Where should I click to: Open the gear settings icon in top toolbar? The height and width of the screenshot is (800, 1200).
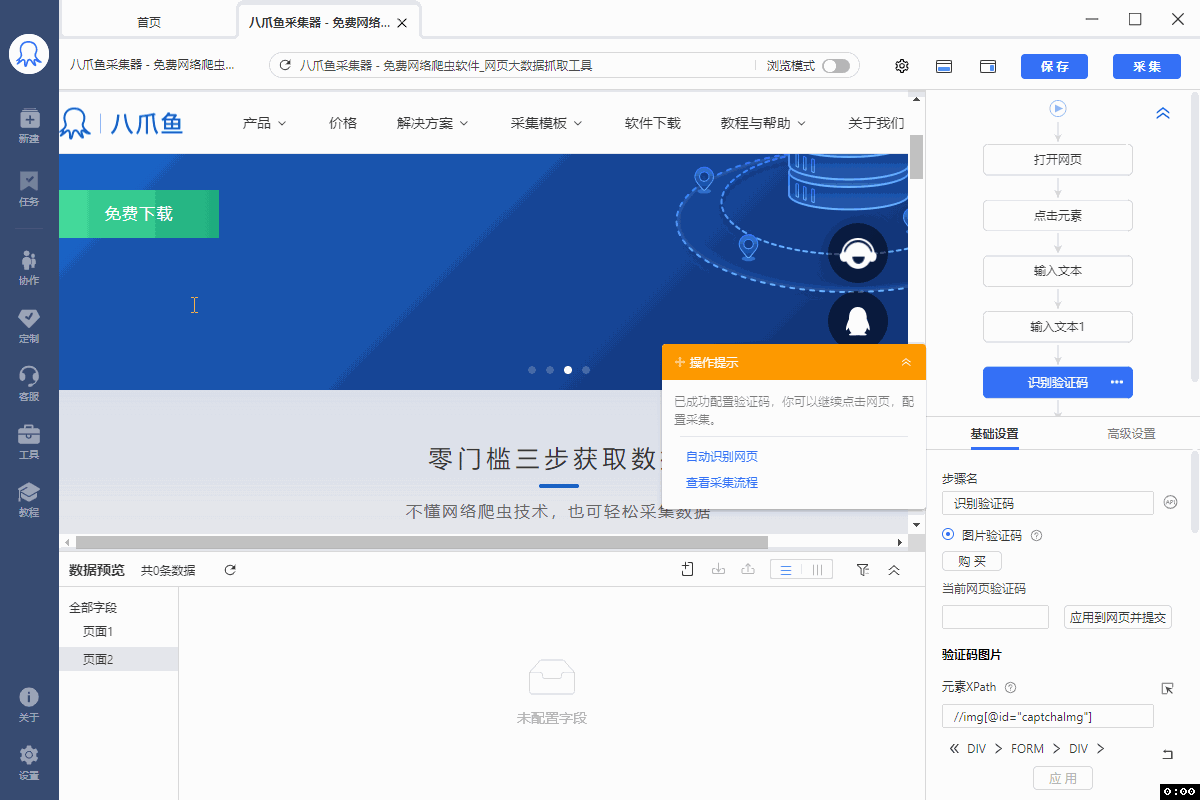tap(902, 66)
